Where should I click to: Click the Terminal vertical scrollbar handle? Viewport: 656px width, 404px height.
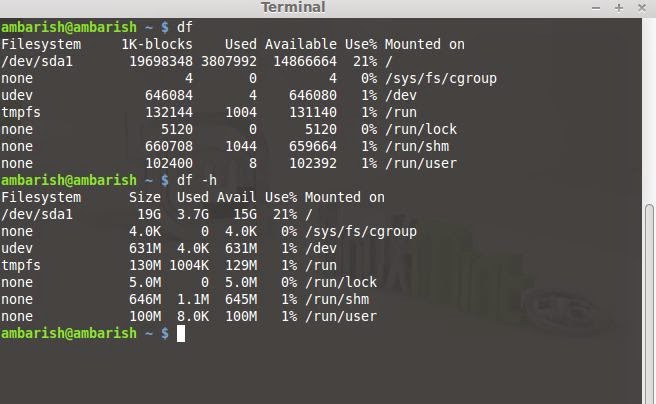[649, 305]
